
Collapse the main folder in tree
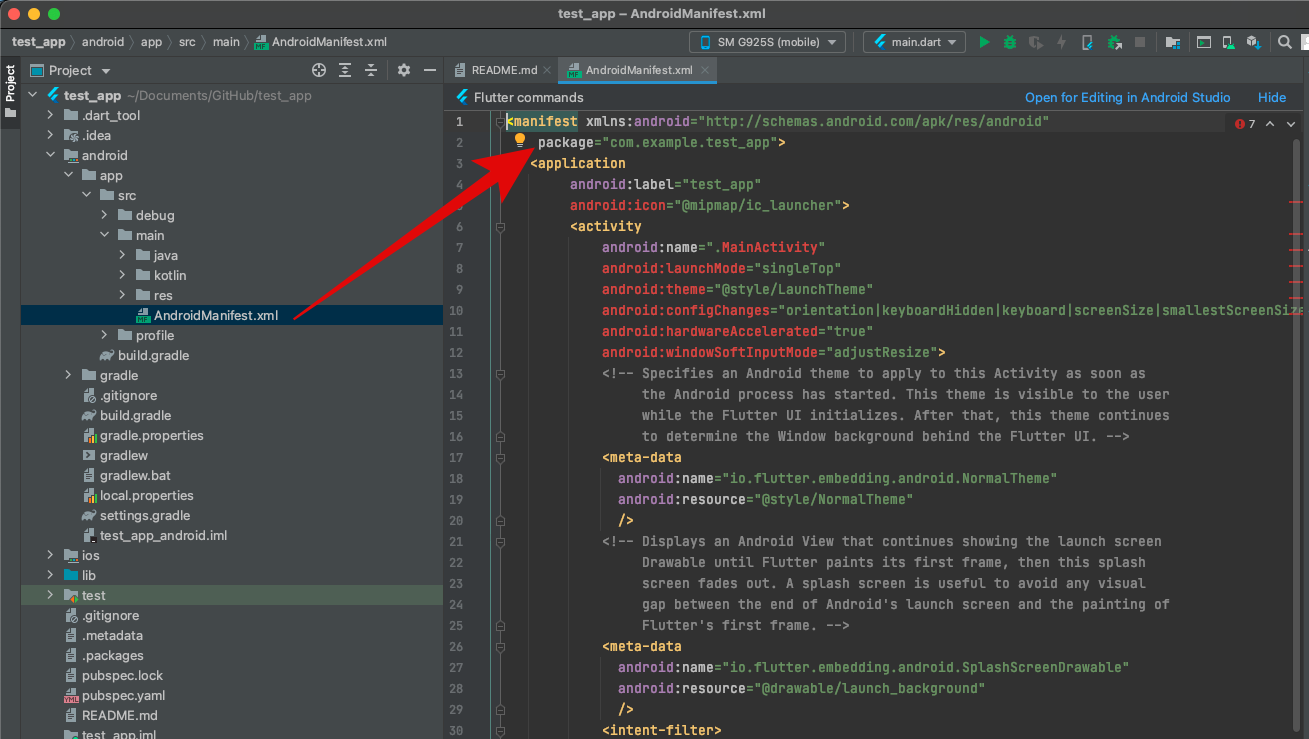pos(105,235)
